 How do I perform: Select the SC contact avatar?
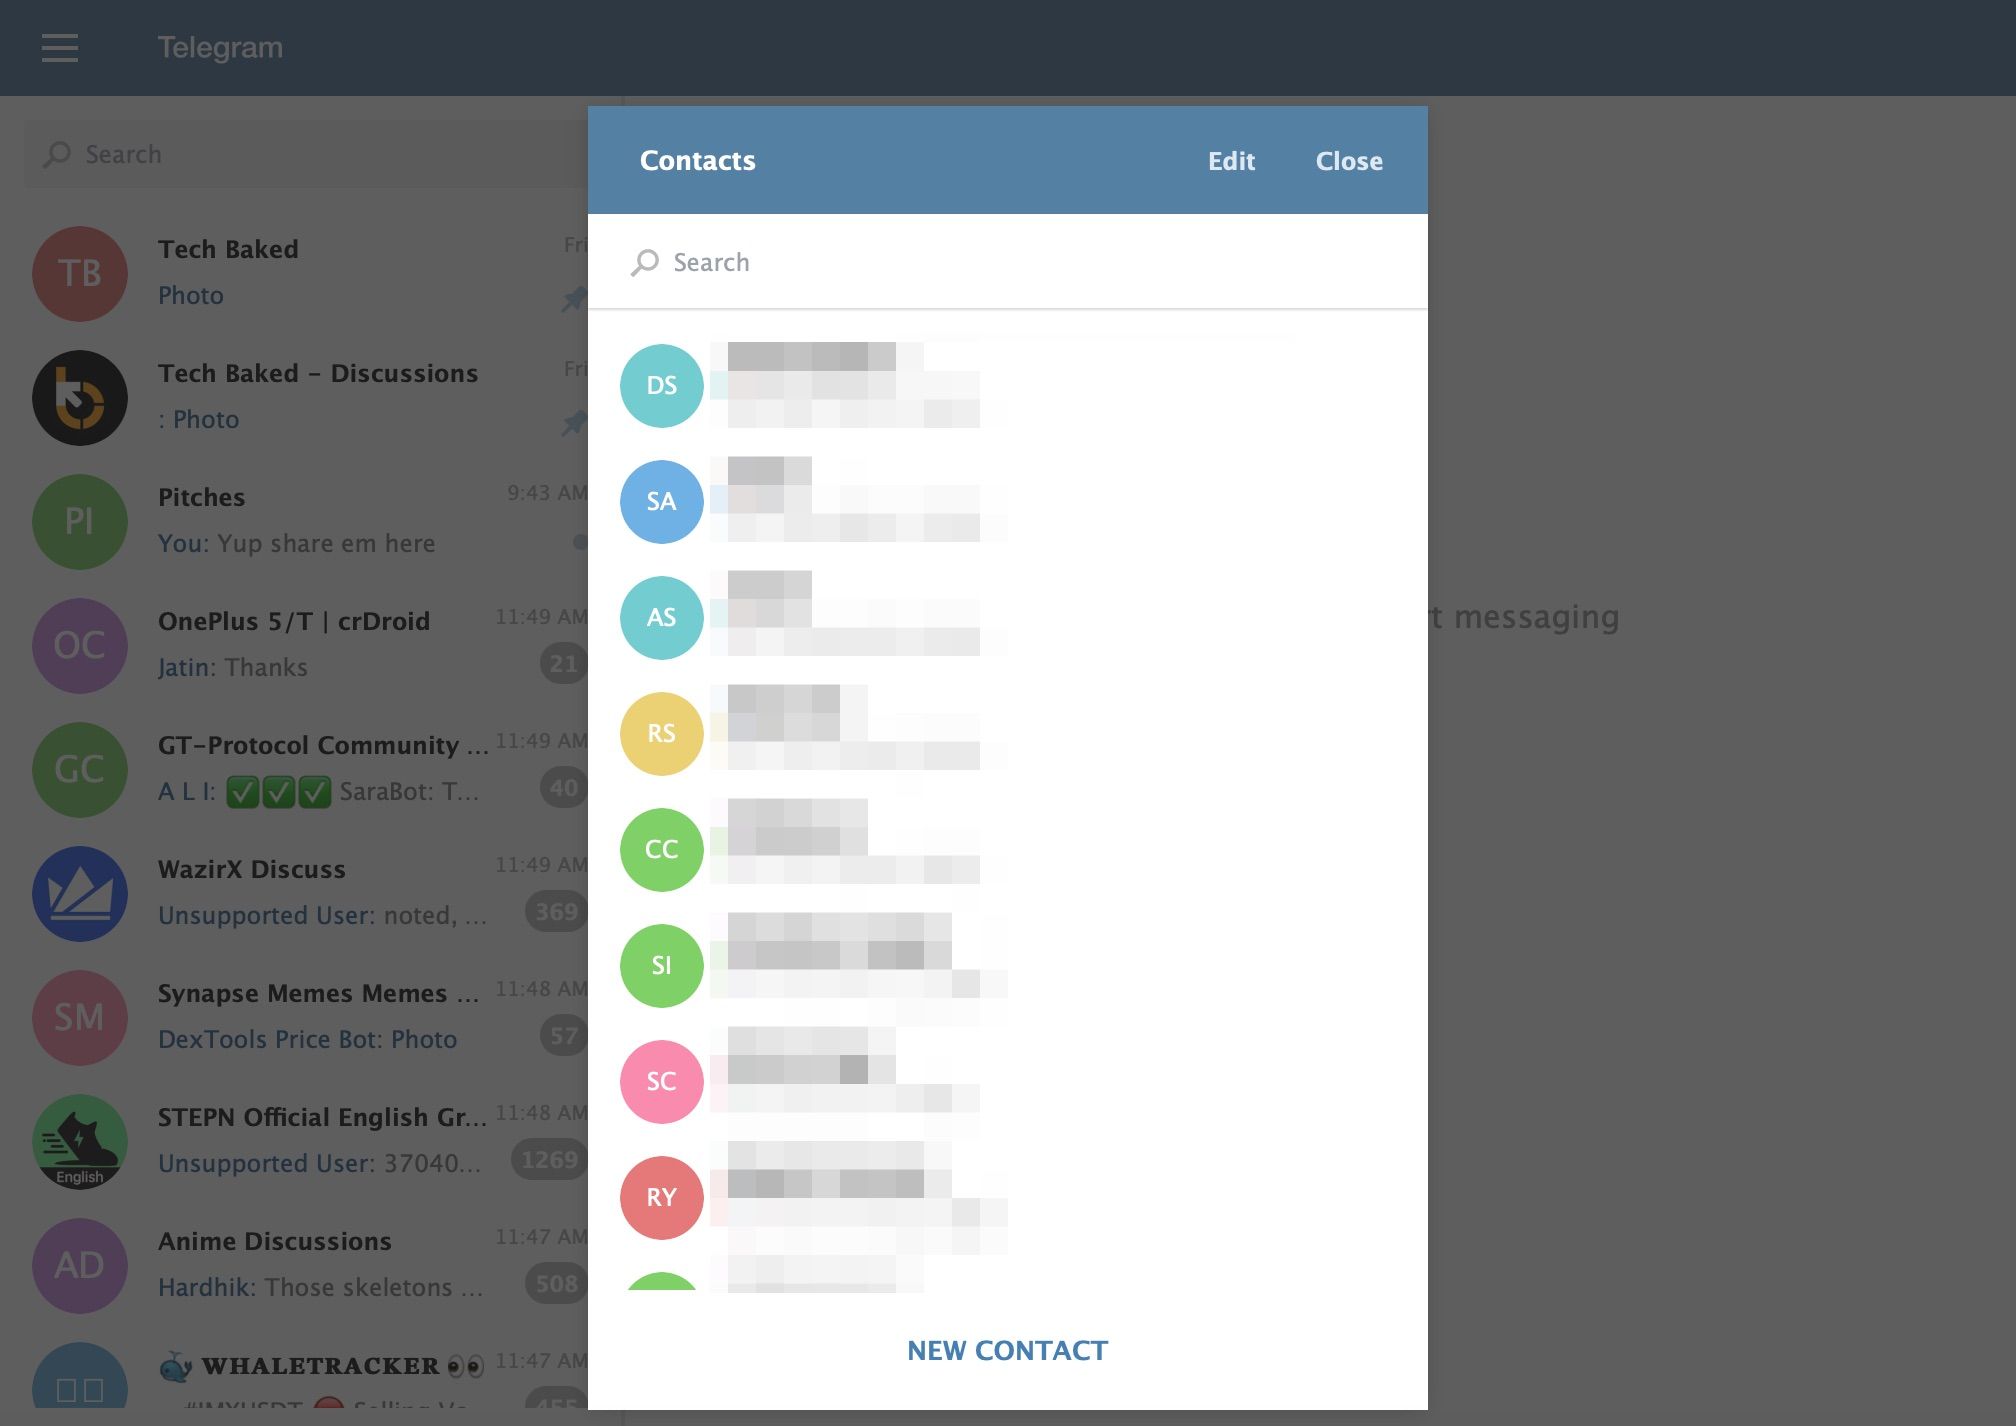pyautogui.click(x=662, y=1082)
